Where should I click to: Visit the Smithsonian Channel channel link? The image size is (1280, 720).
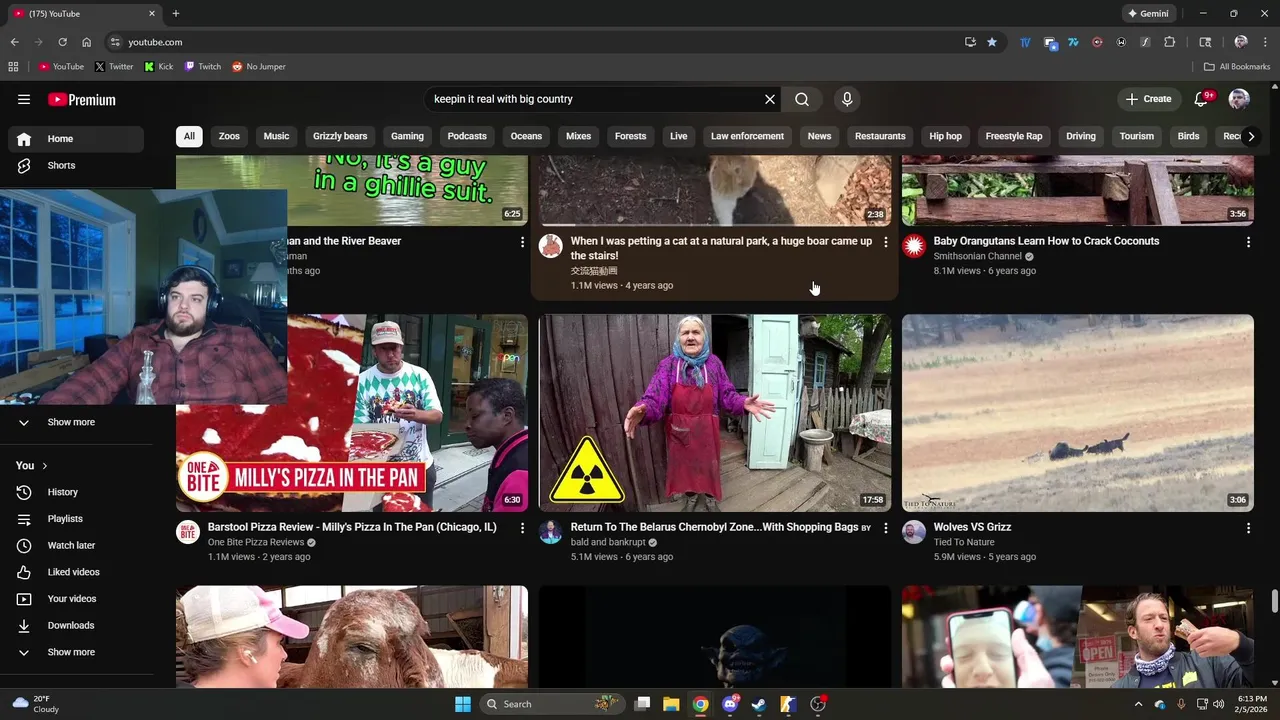click(x=977, y=256)
